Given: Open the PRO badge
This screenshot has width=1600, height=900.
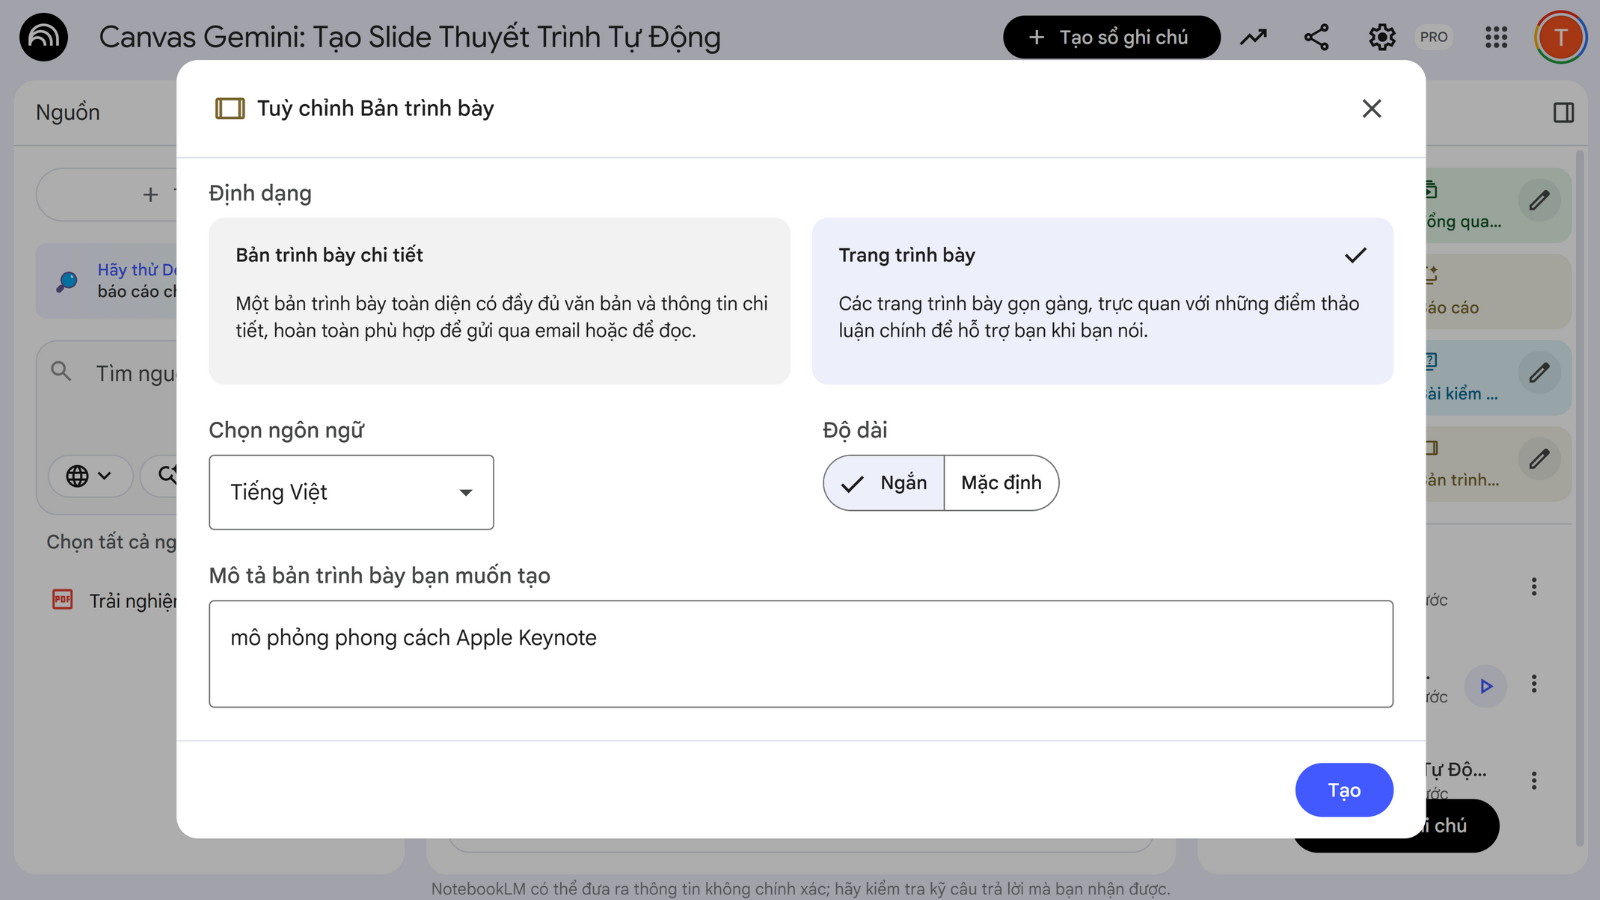Looking at the screenshot, I should tap(1433, 38).
